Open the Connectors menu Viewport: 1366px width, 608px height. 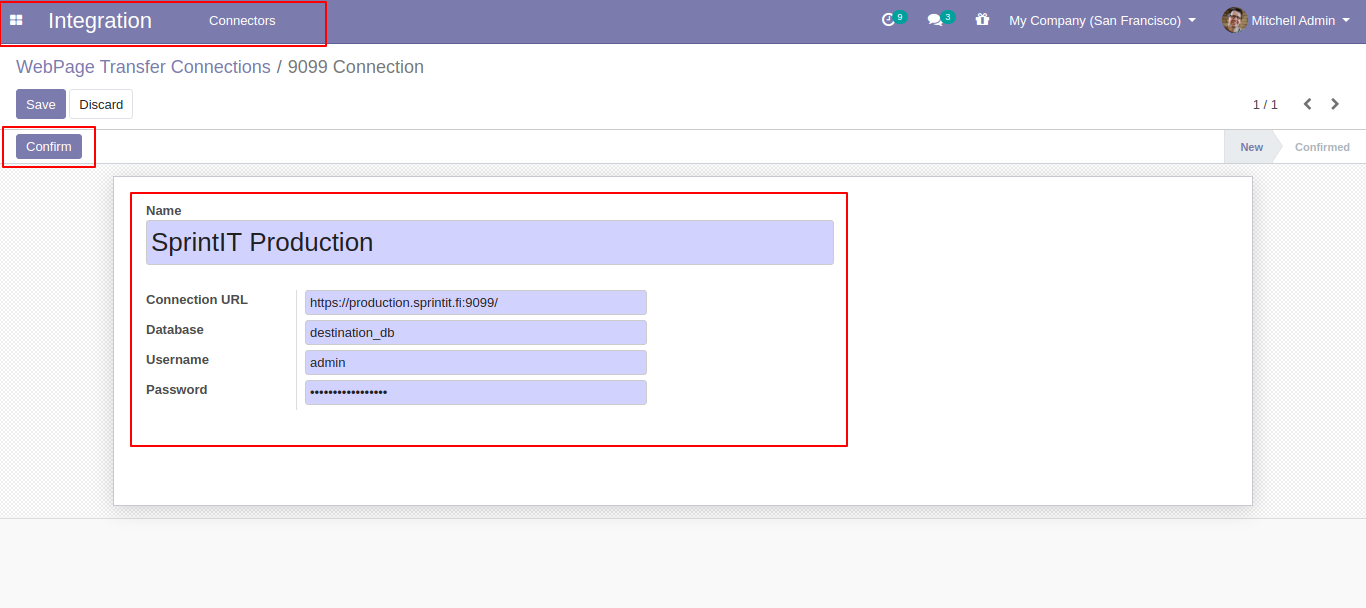[241, 19]
